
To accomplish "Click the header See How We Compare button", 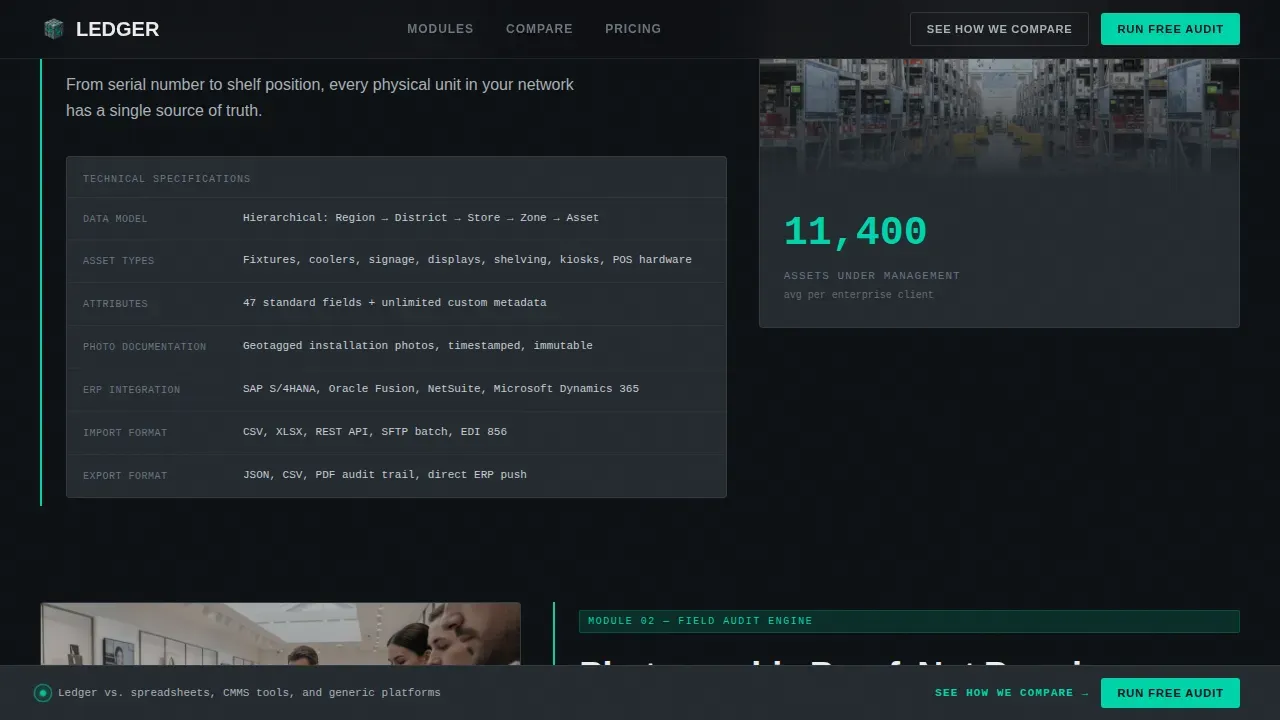I will tap(999, 29).
